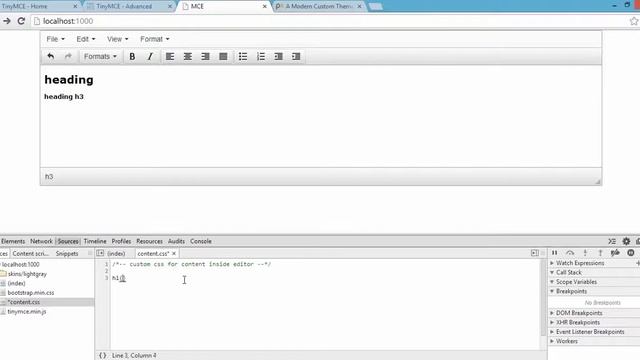640x360 pixels.
Task: Pretty print with the braces button
Action: pyautogui.click(x=102, y=356)
